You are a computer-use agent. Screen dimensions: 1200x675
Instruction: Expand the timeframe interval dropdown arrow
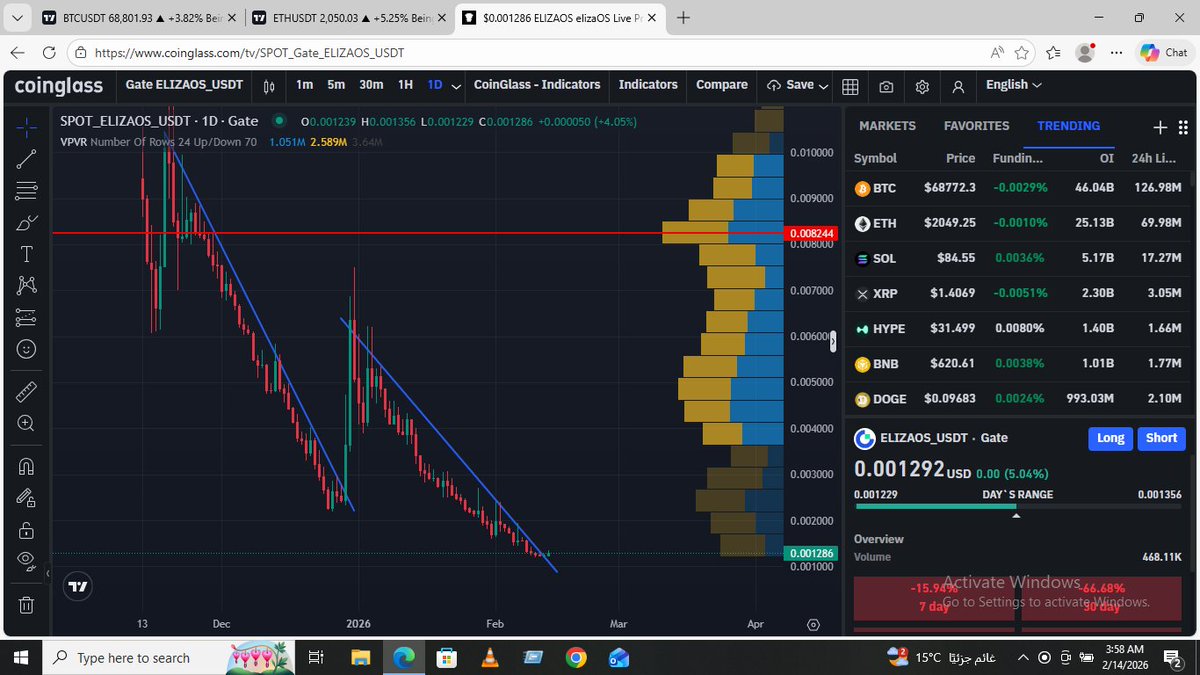pos(456,86)
